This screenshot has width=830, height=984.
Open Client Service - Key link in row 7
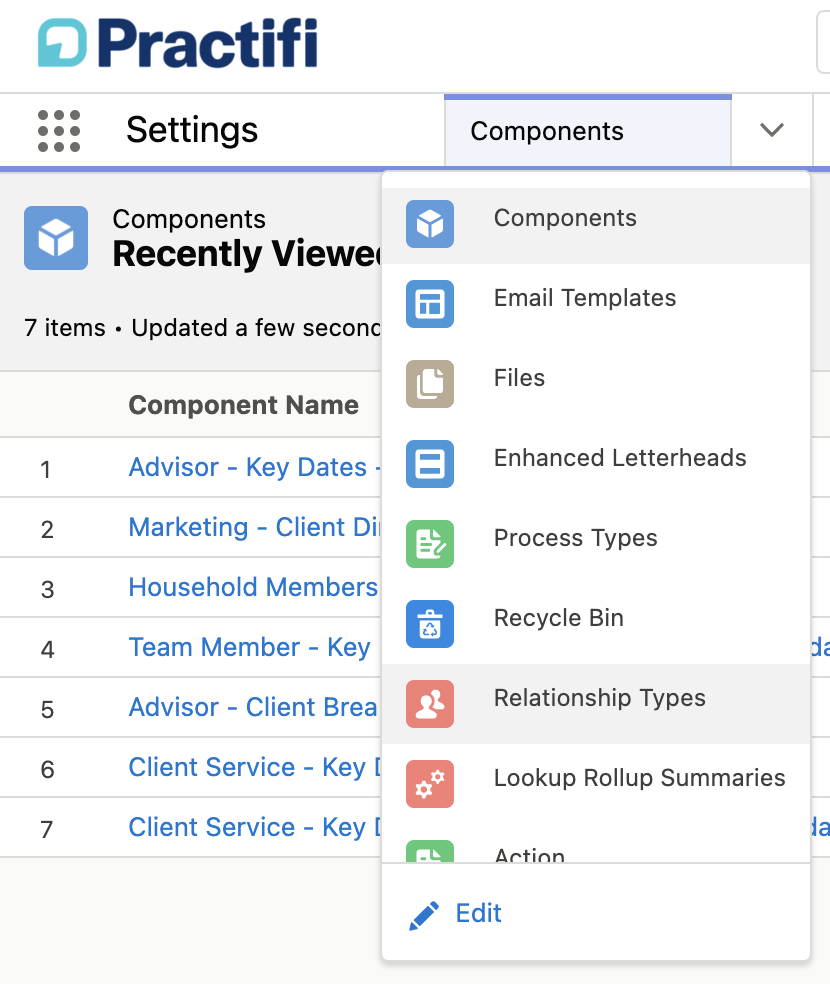[254, 828]
